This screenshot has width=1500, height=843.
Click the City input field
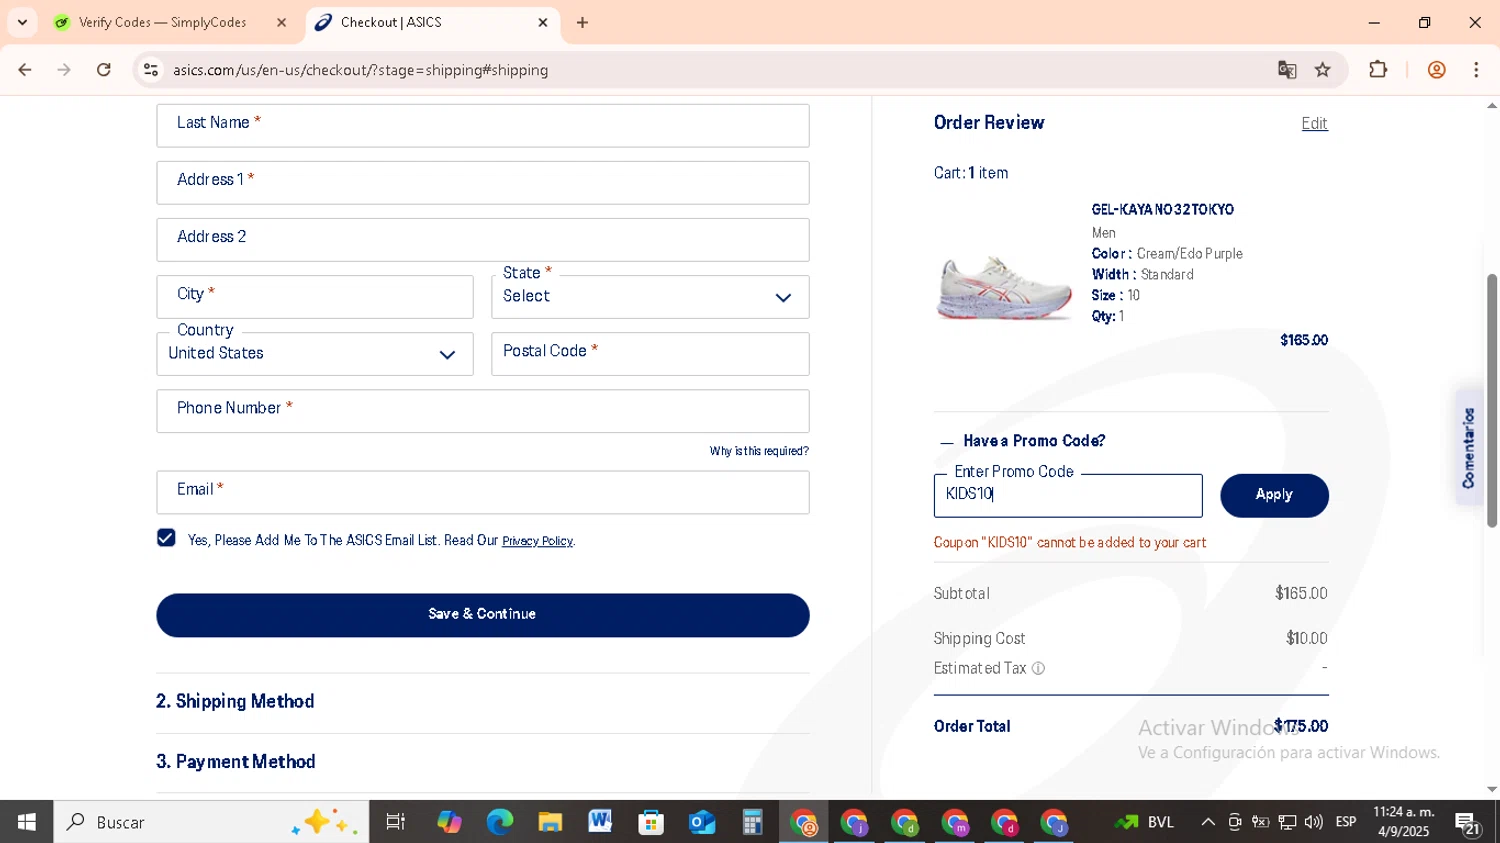pyautogui.click(x=315, y=297)
